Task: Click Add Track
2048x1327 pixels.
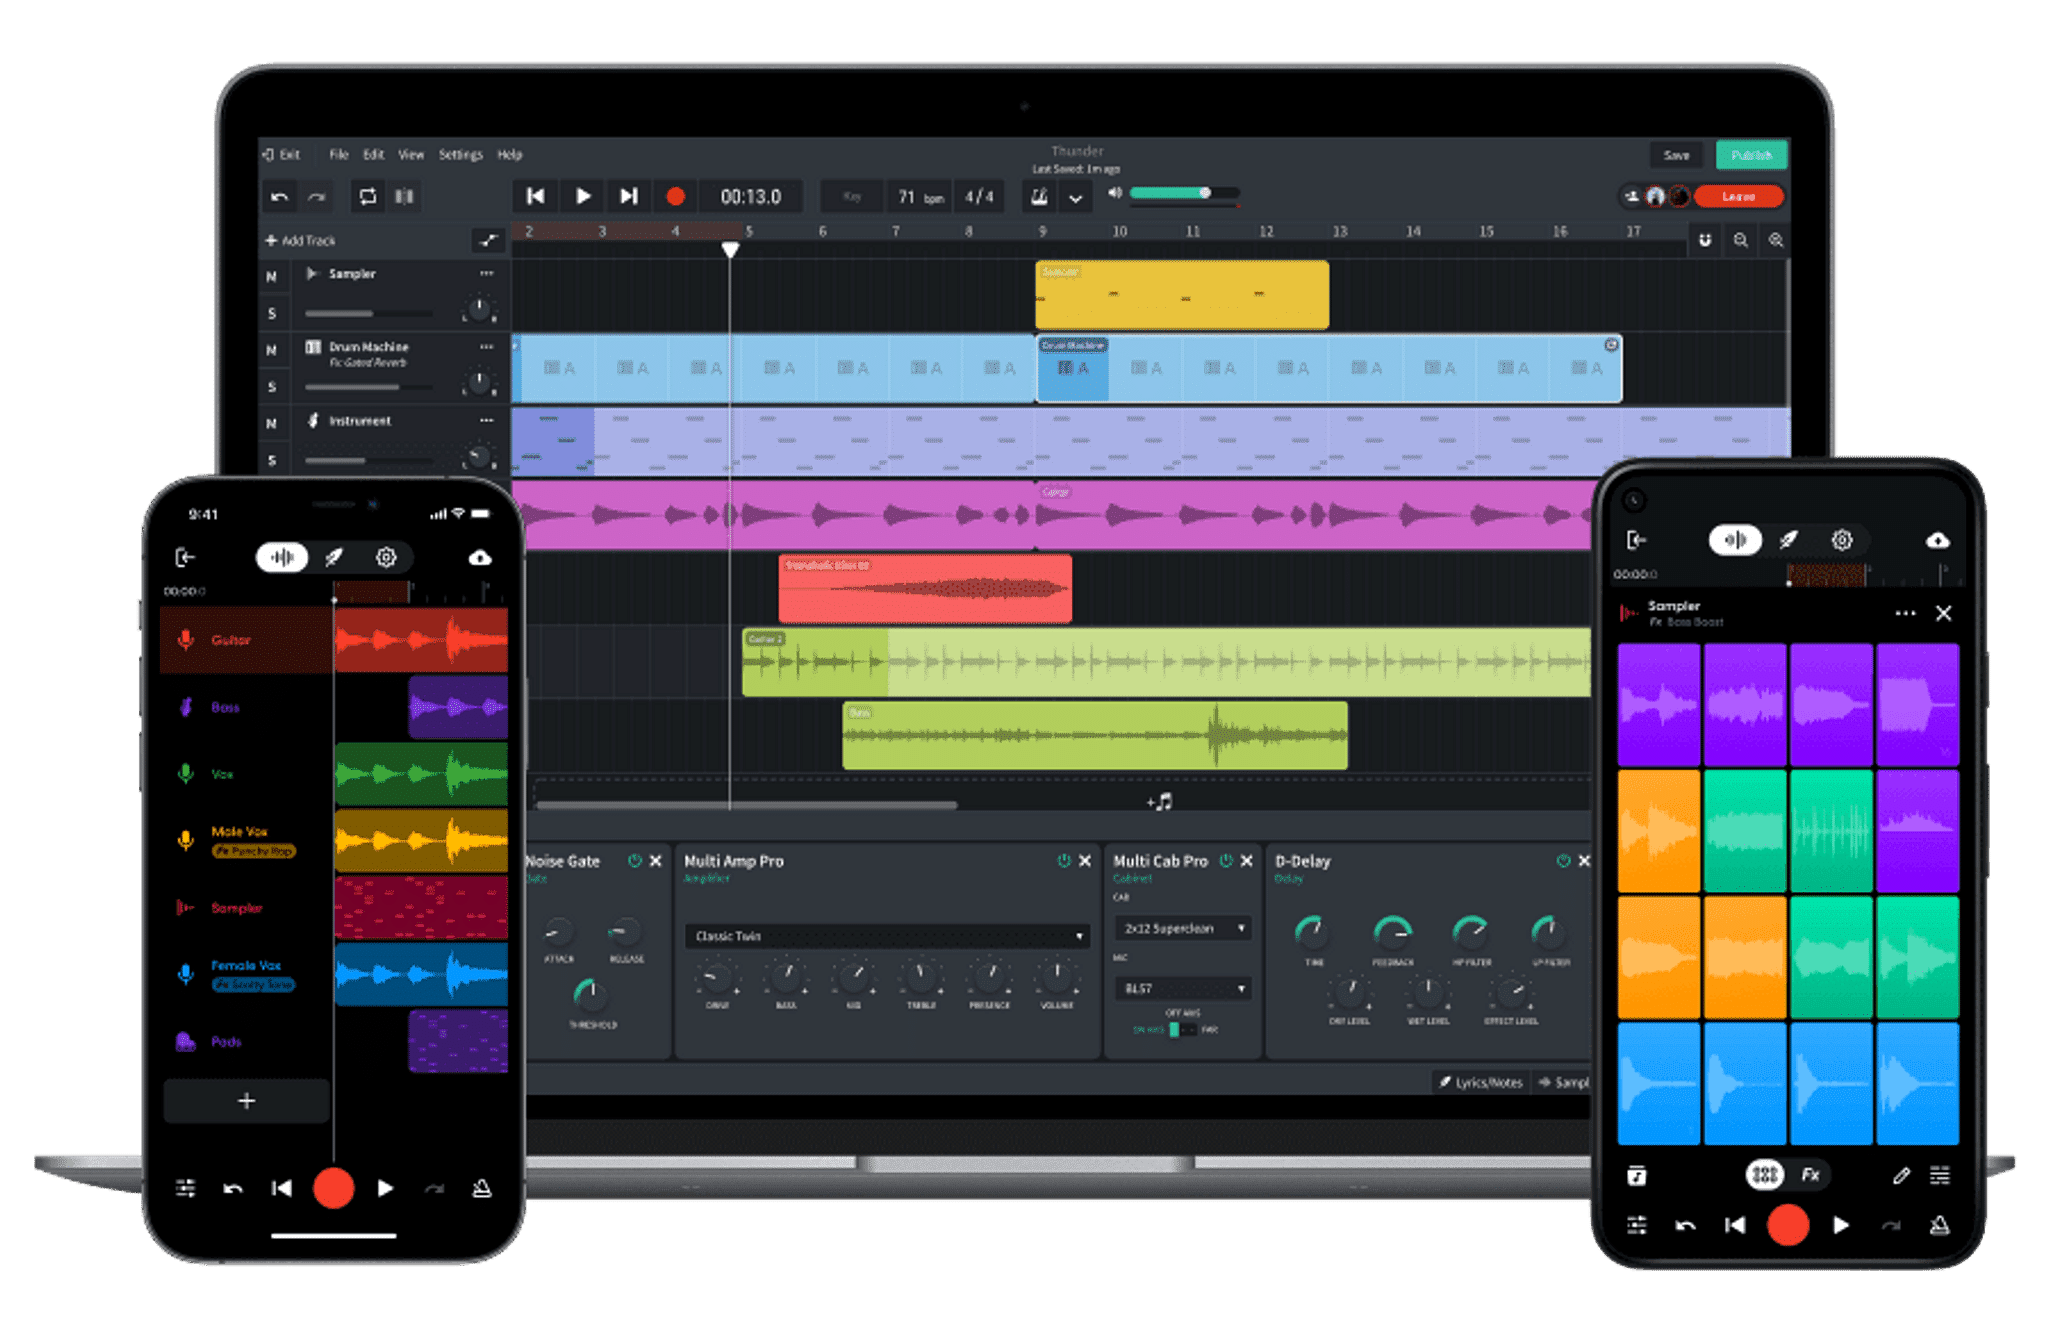Action: click(x=300, y=240)
